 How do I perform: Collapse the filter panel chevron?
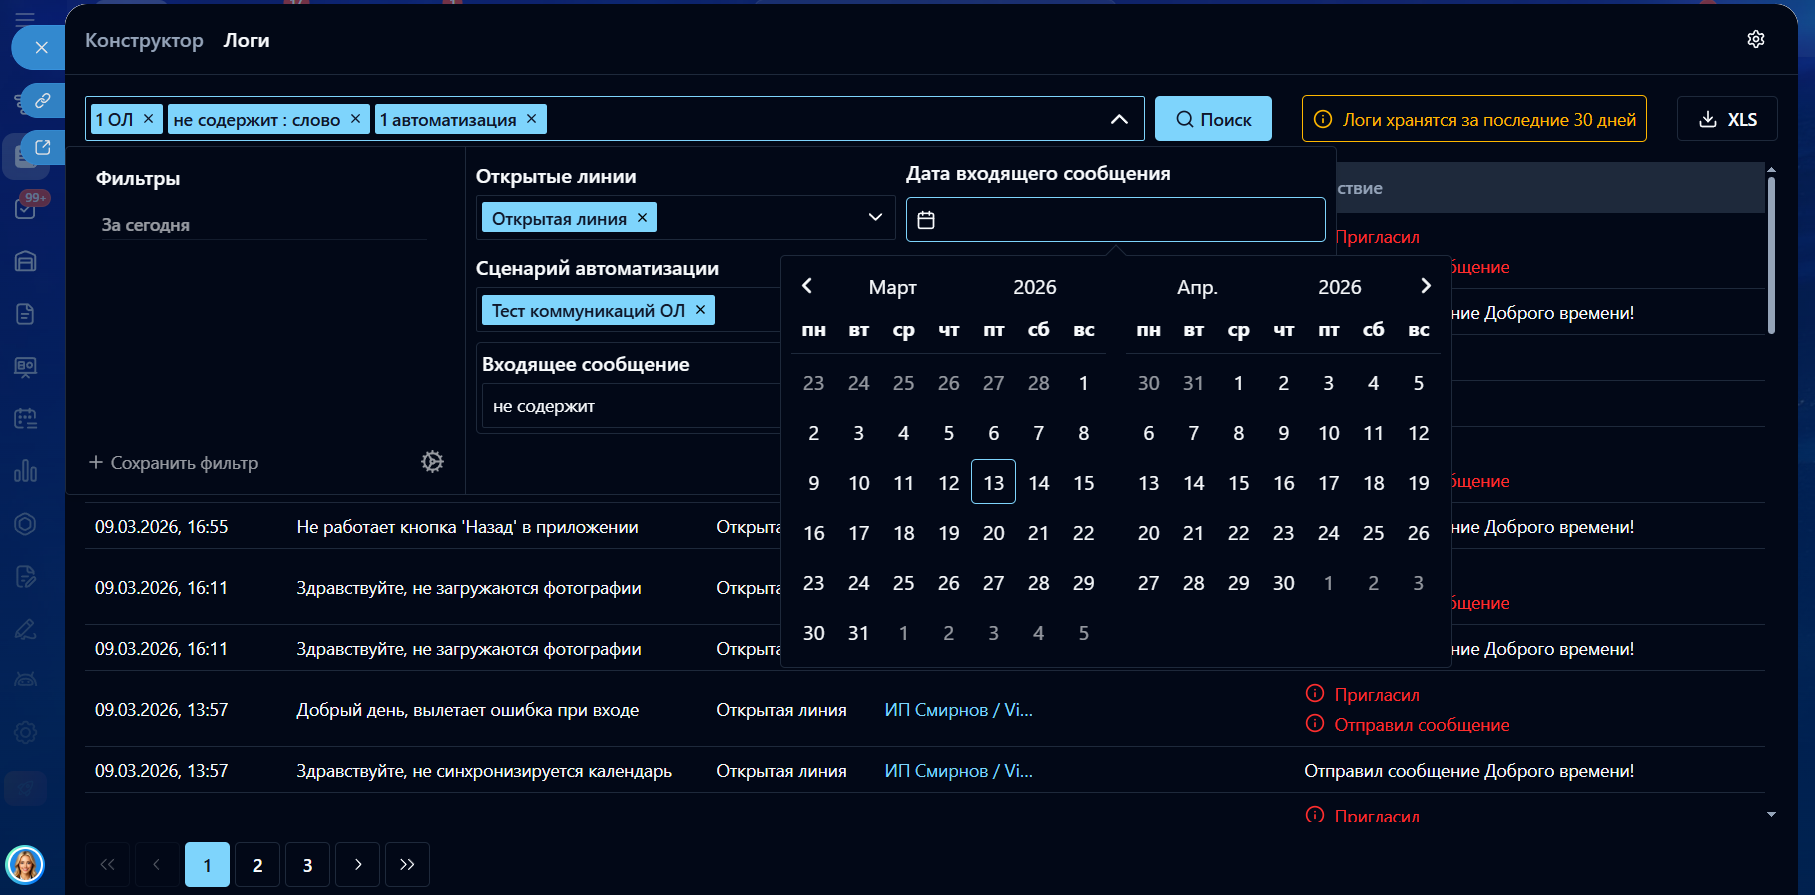coord(1119,119)
